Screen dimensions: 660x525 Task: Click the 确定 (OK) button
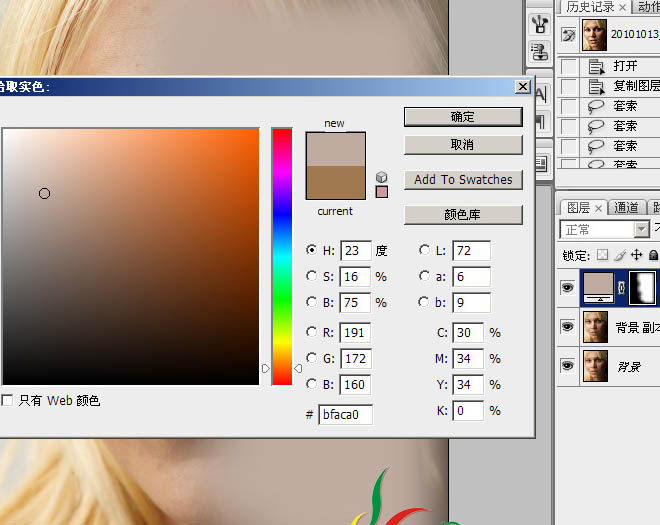pos(463,117)
